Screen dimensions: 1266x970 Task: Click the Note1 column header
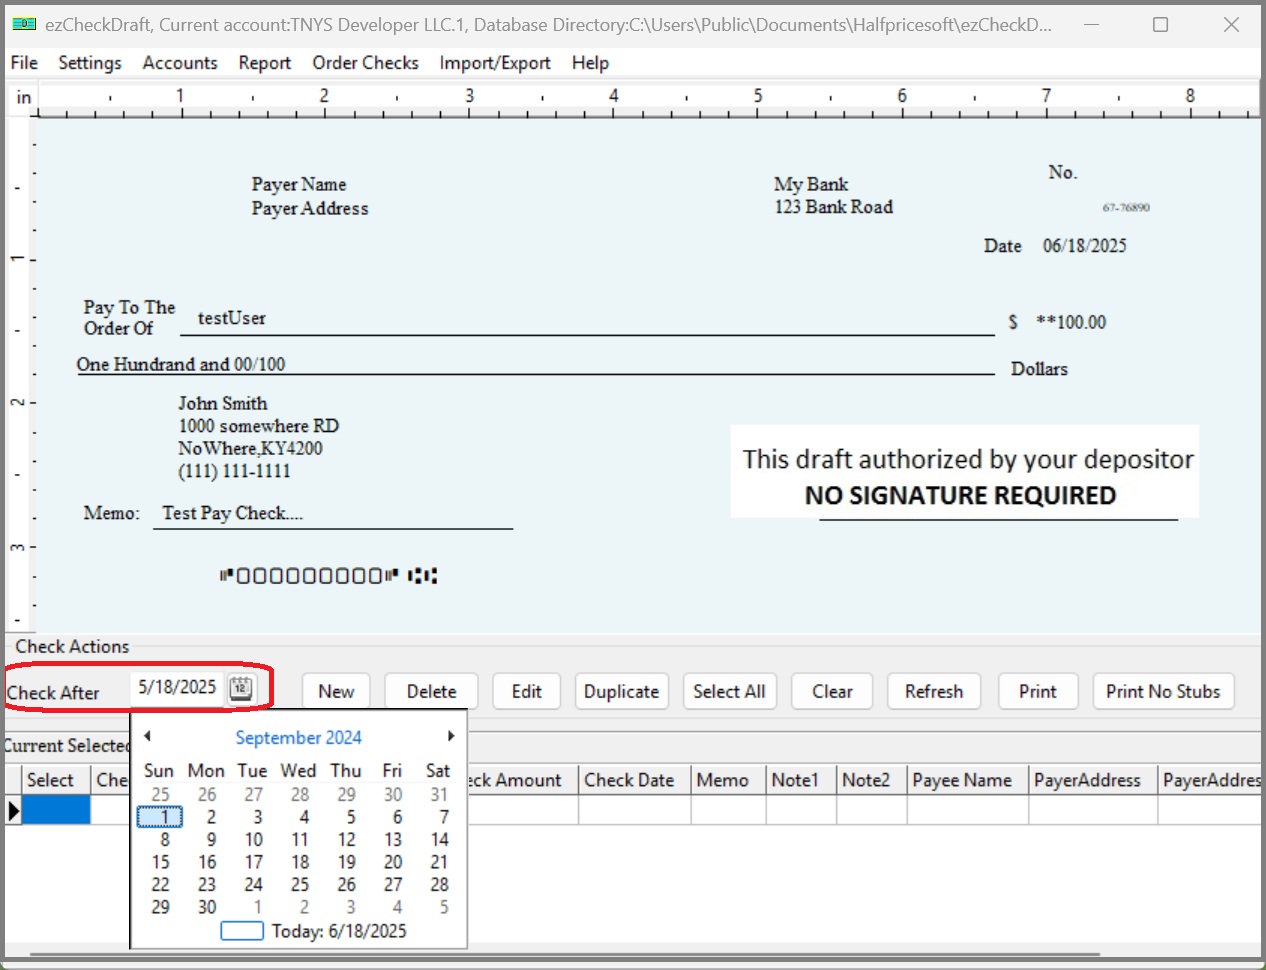(x=801, y=780)
